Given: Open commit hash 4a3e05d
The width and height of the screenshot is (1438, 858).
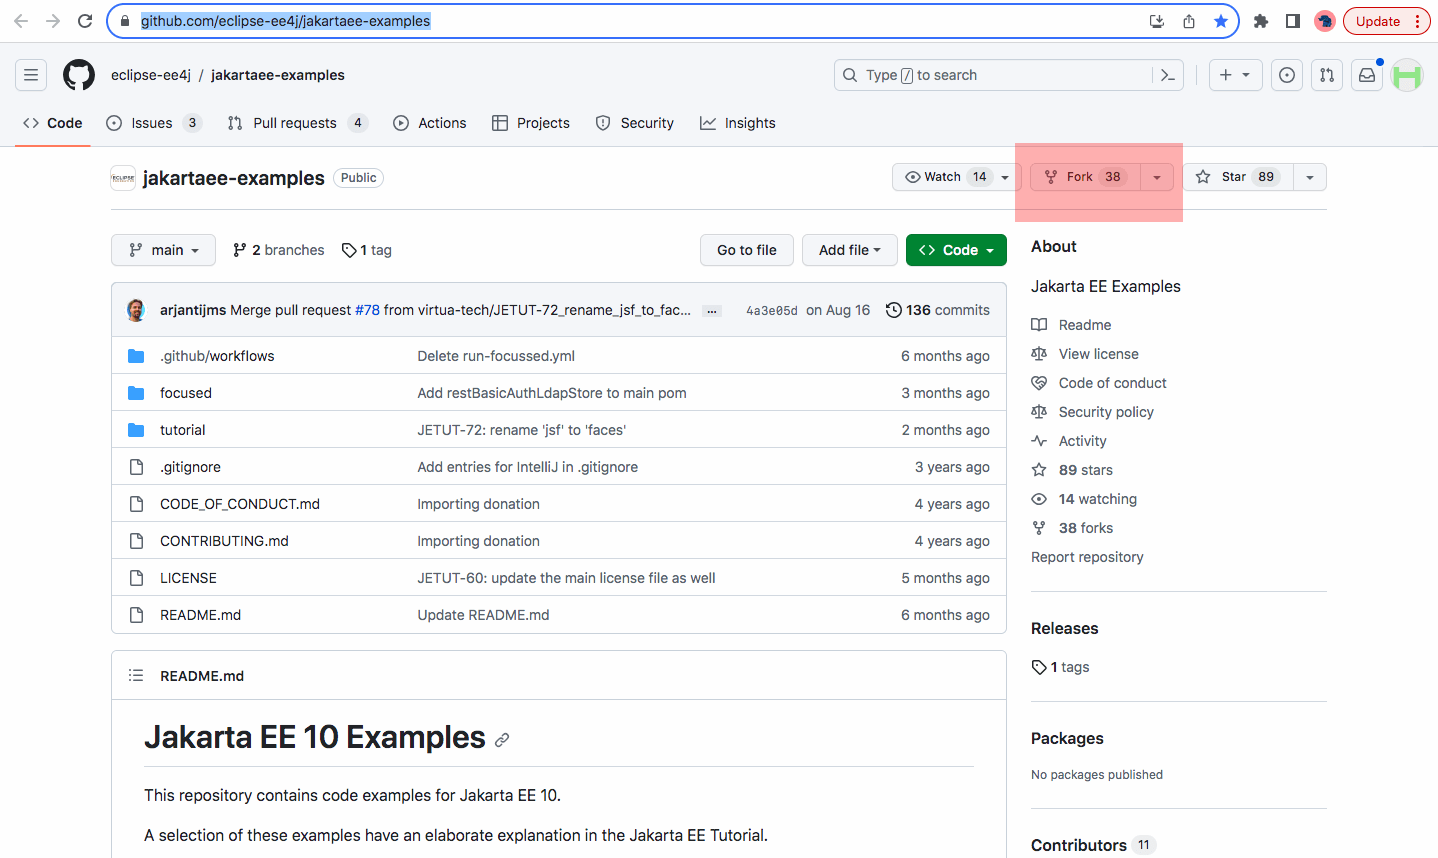Looking at the screenshot, I should click(772, 311).
